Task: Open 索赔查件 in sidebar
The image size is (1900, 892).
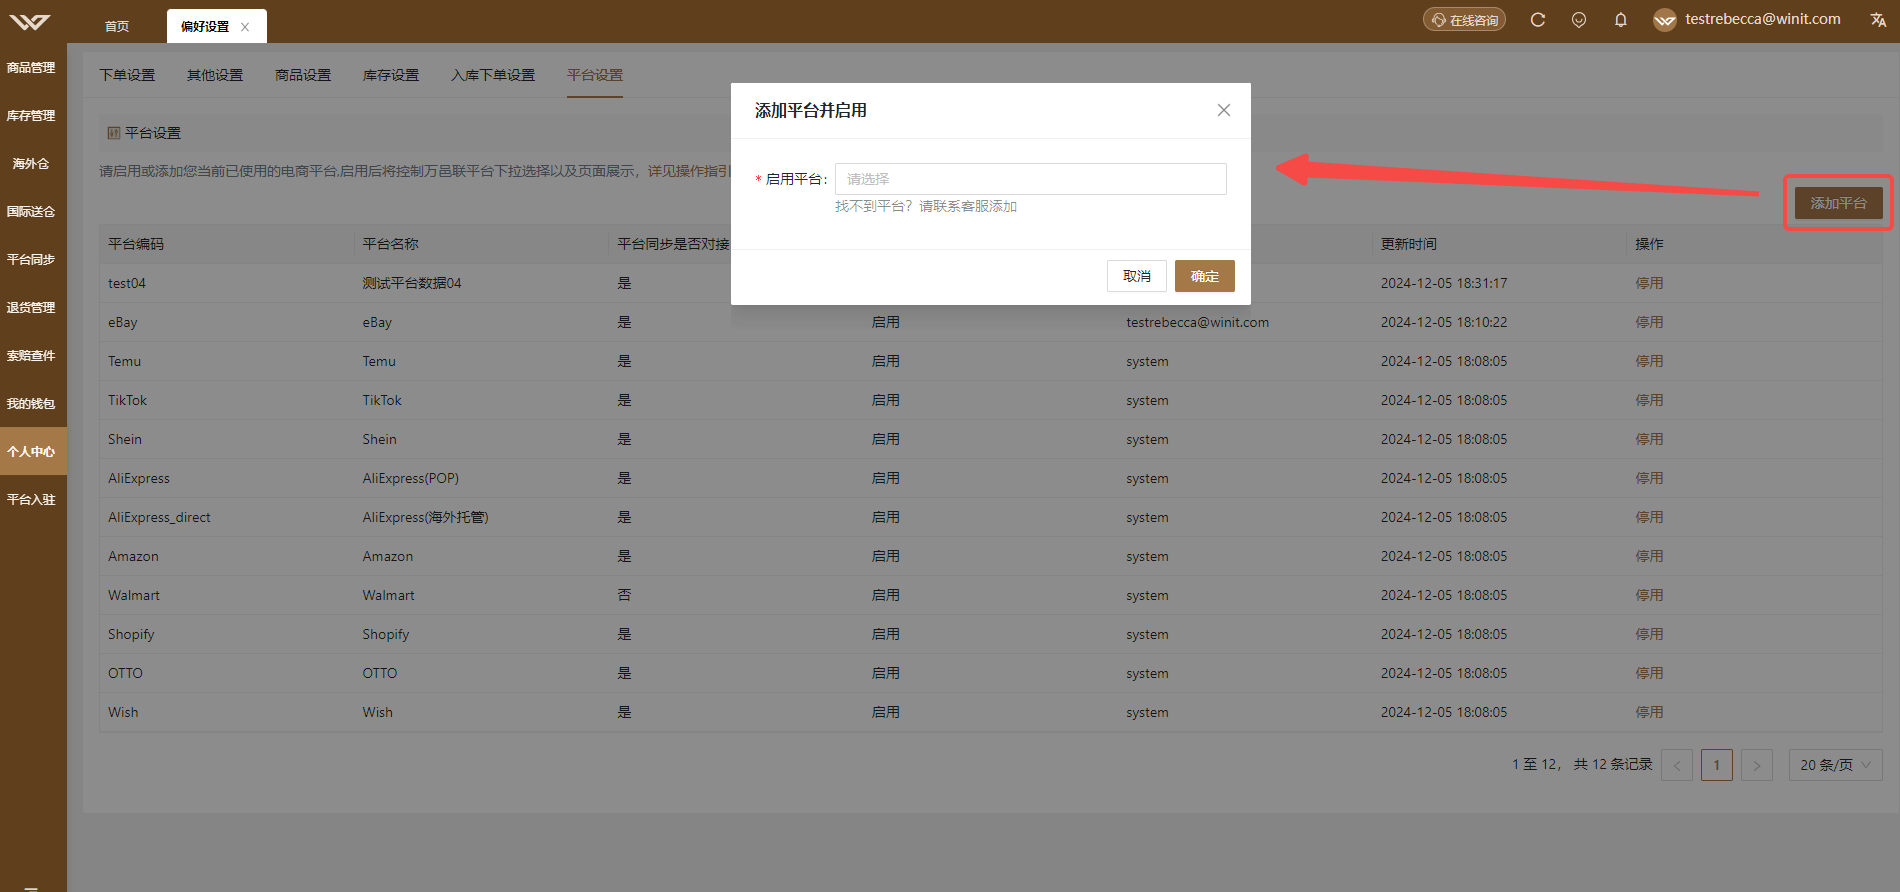Action: (33, 356)
